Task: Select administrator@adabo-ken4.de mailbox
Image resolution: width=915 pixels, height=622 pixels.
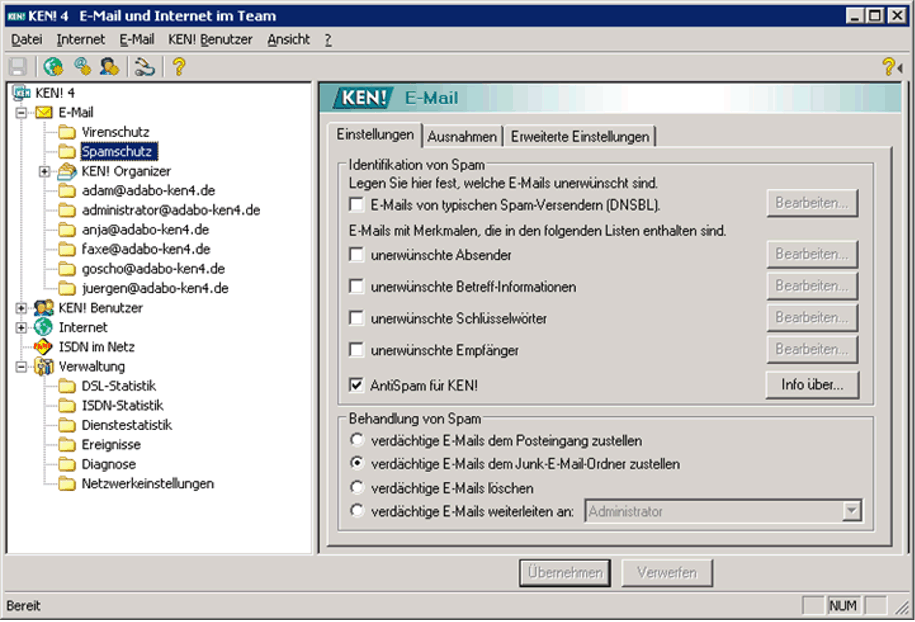Action: pyautogui.click(x=171, y=210)
